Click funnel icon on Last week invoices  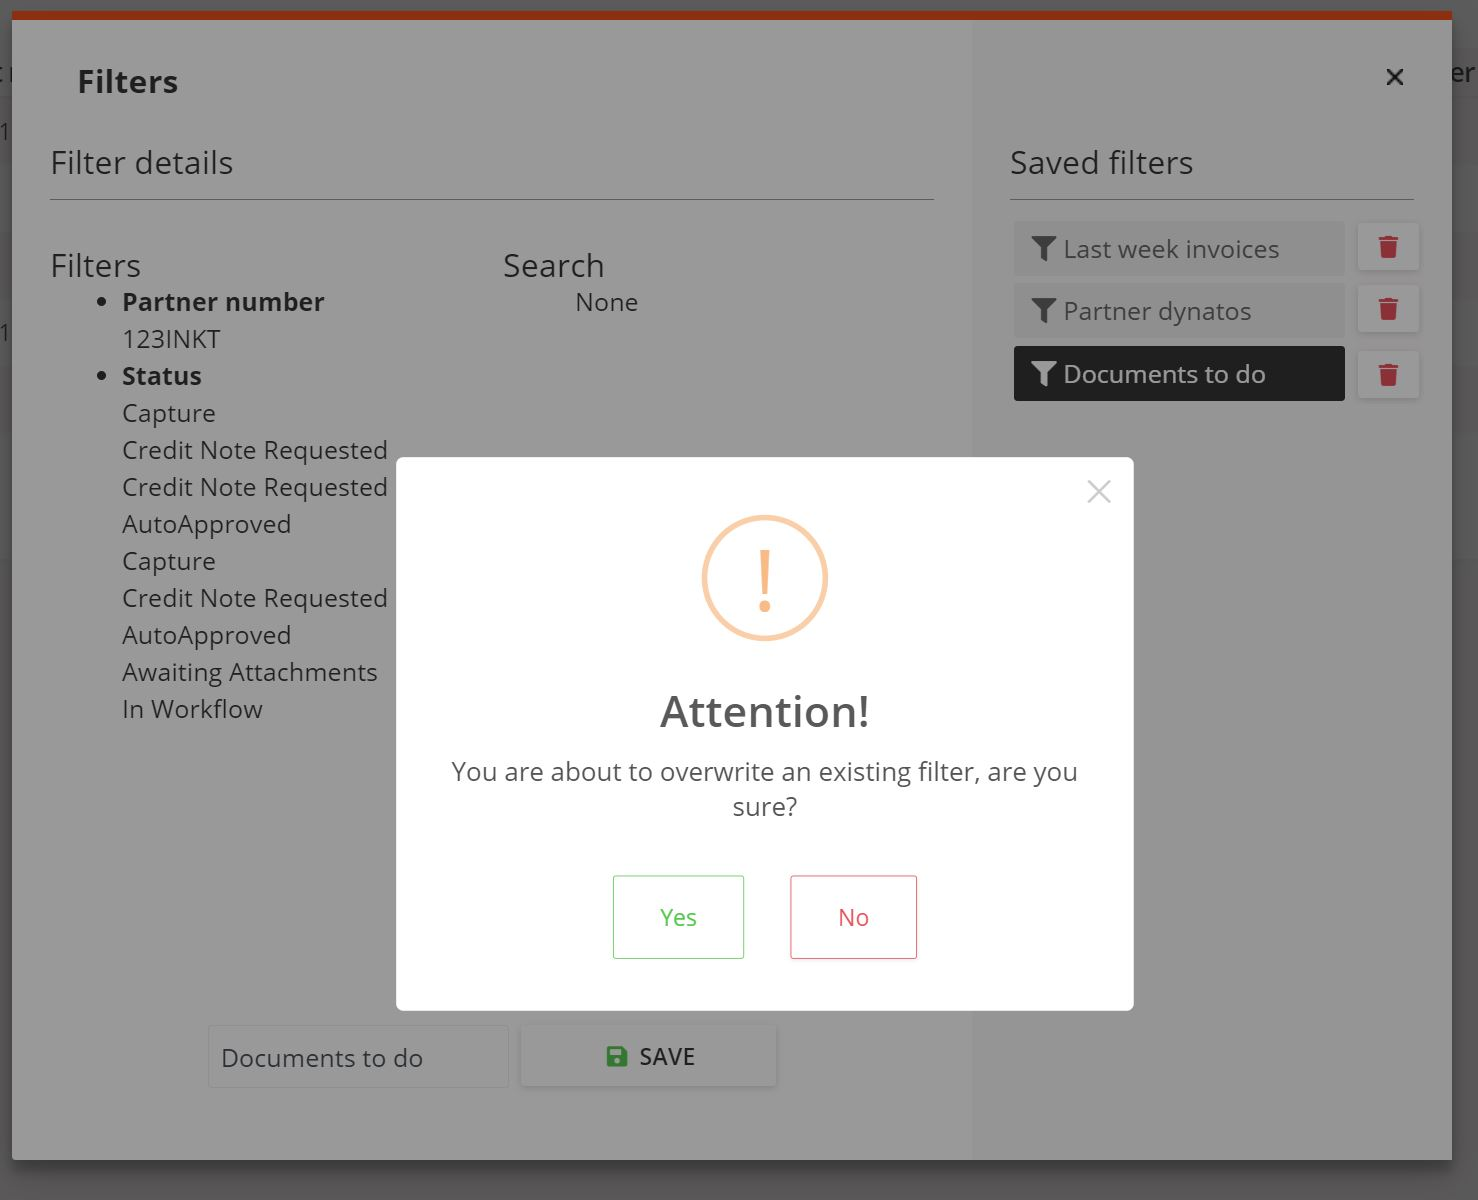point(1043,249)
